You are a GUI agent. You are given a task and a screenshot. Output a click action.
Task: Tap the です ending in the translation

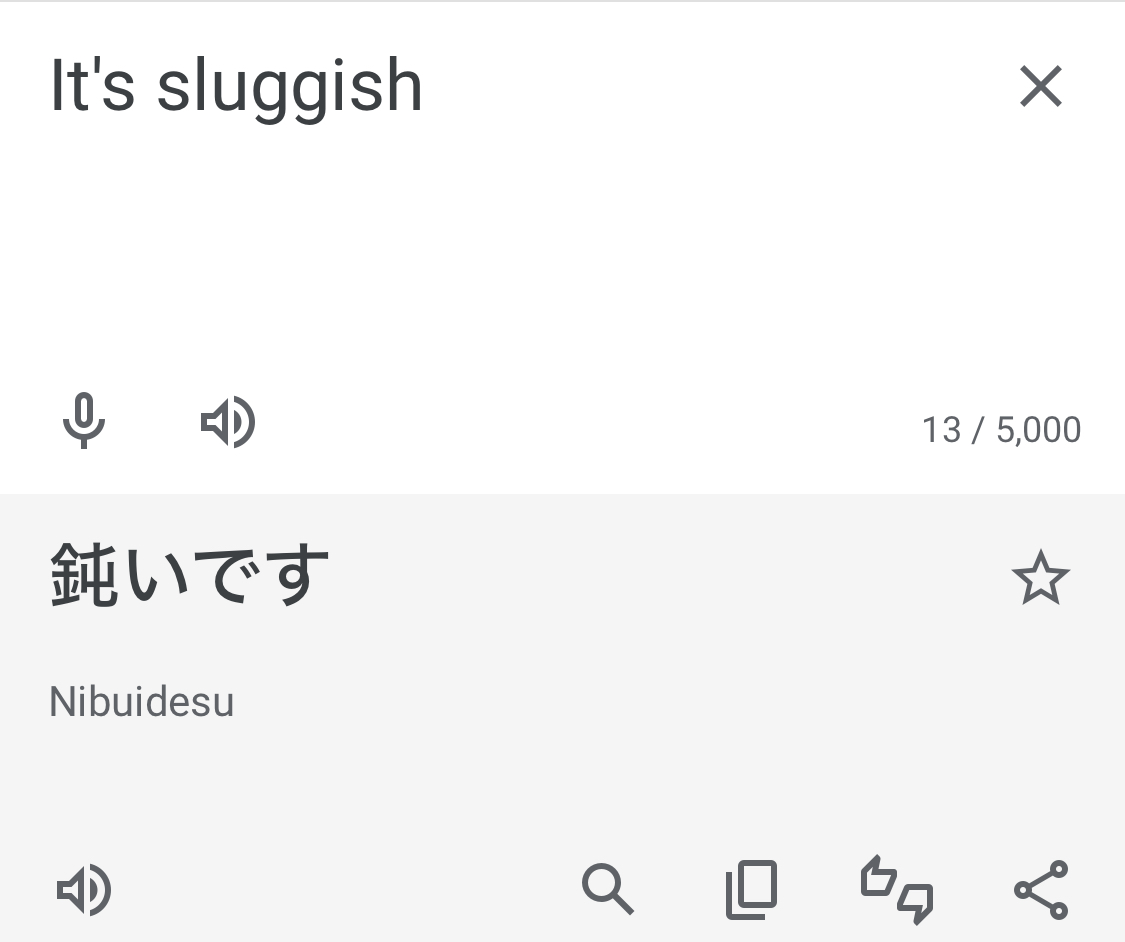click(x=260, y=577)
